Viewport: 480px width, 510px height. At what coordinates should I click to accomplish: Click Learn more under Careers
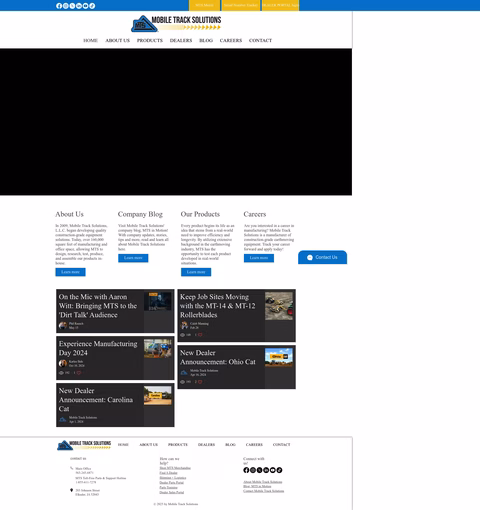(259, 258)
